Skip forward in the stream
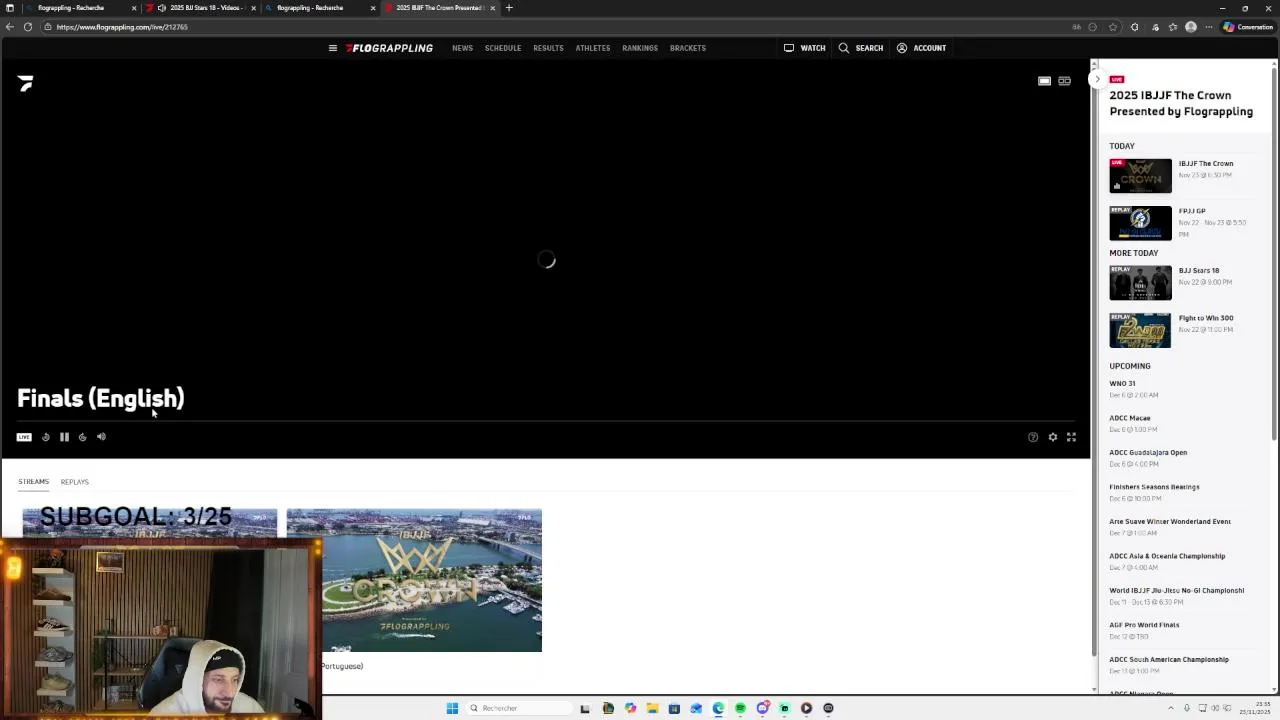The width and height of the screenshot is (1280, 720). (83, 437)
